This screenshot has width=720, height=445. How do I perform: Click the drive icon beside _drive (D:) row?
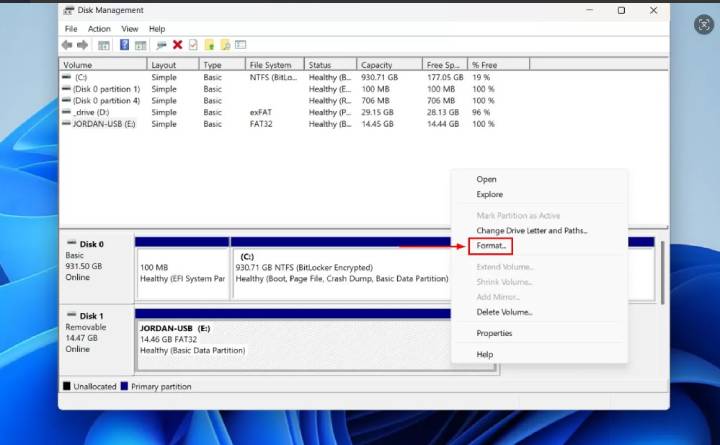(x=67, y=112)
